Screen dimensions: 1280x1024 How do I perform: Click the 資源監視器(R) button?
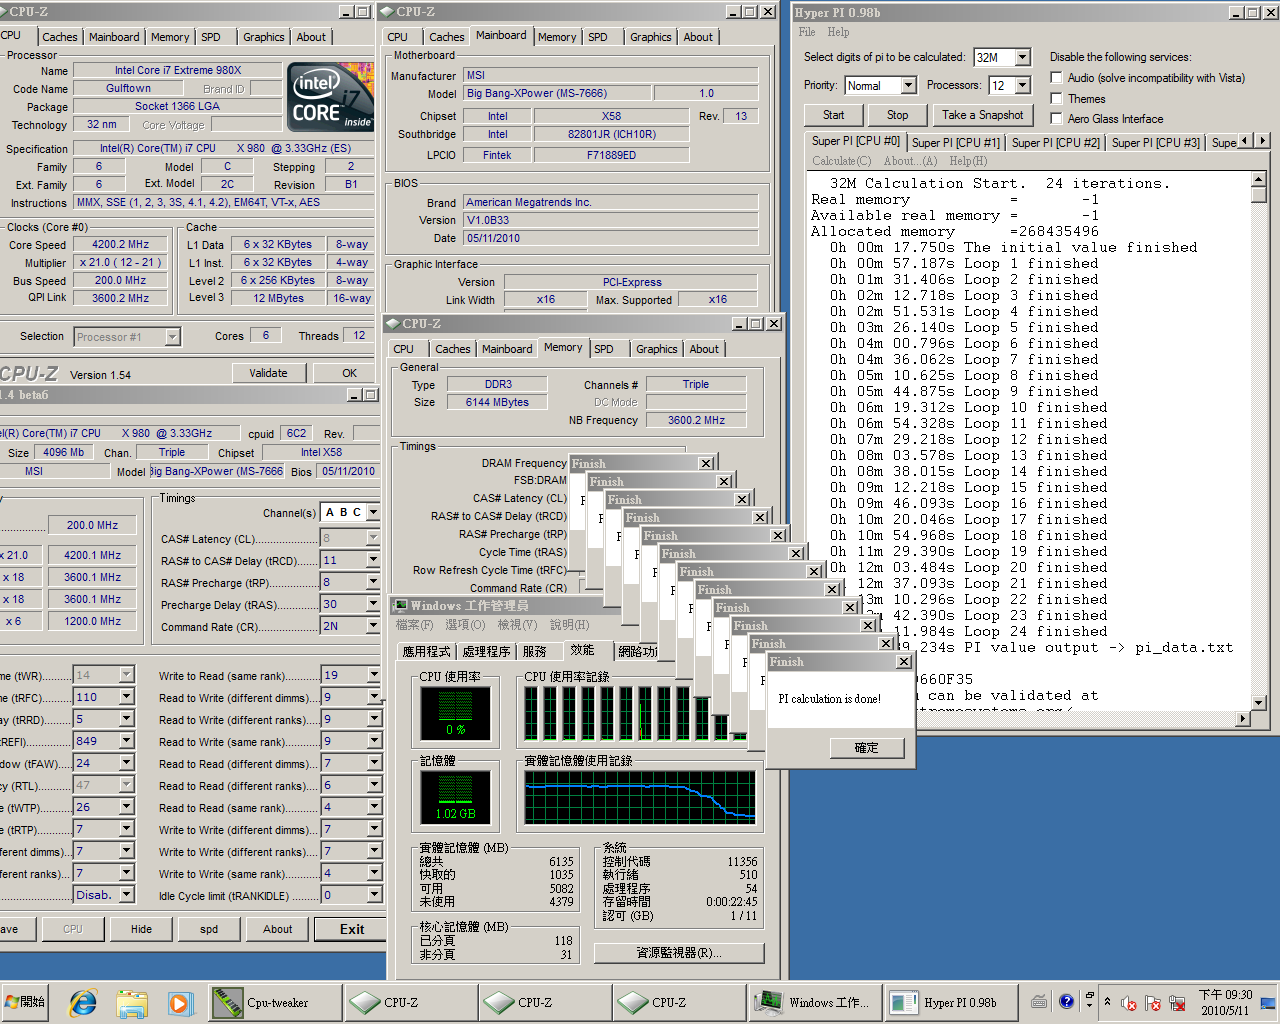(x=679, y=953)
